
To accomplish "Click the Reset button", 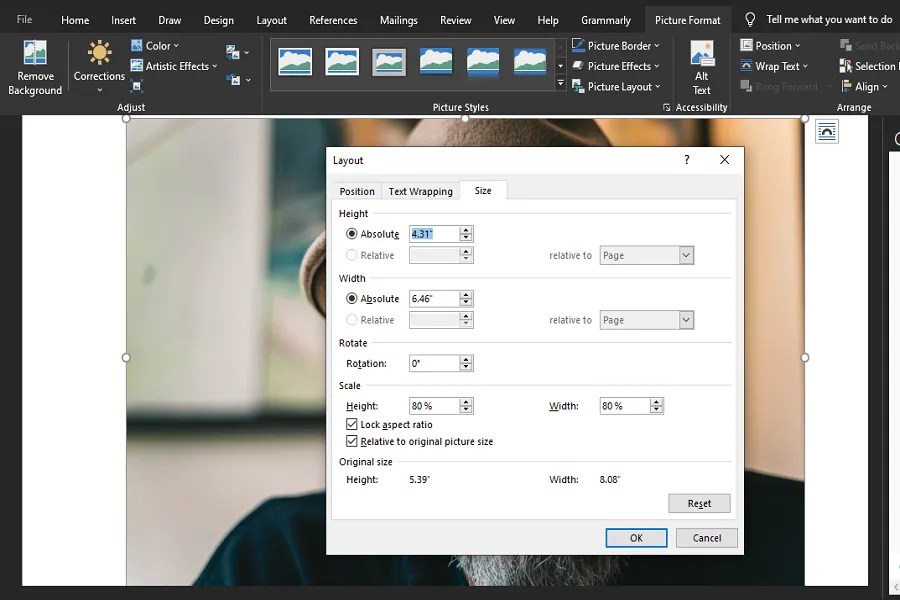I will (x=699, y=503).
